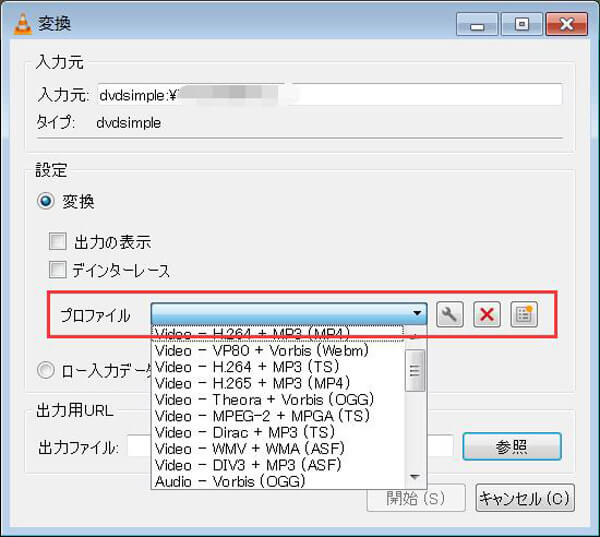Collapse the プロファイル dropdown combo box
The width and height of the screenshot is (600, 537).
coord(289,314)
